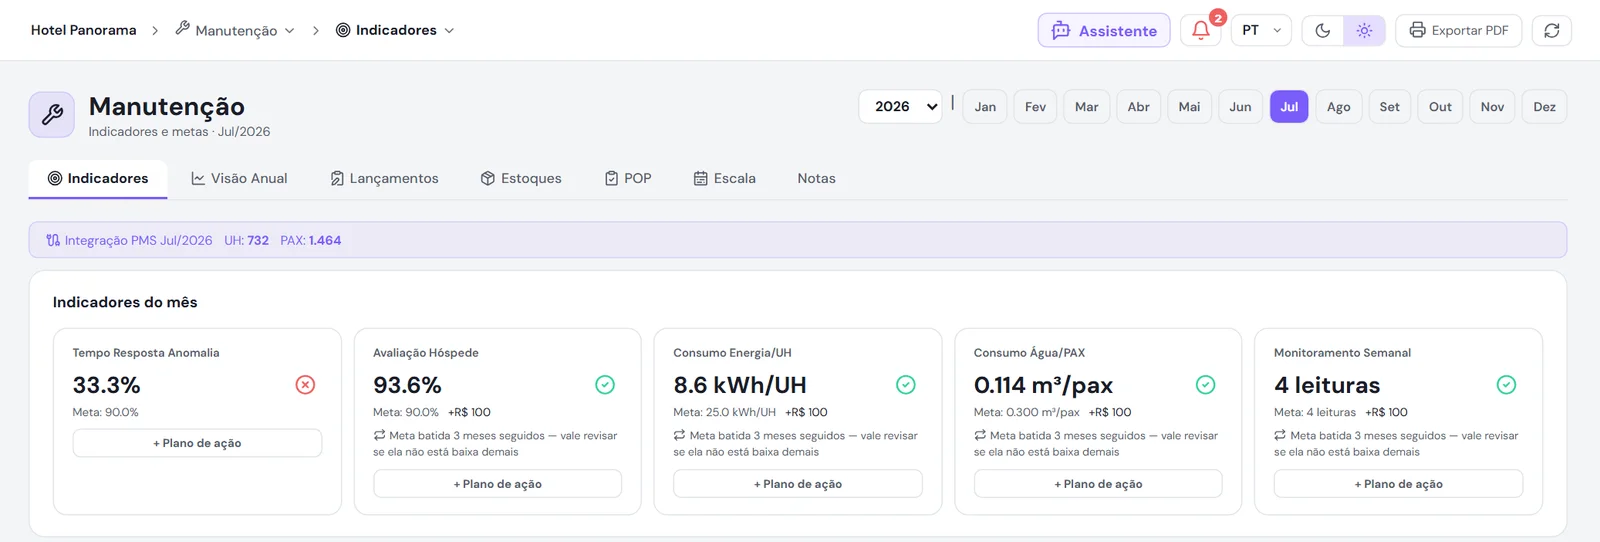Screen dimensions: 1600x542
Task: Go to Hotel Panorama home breadcrumb
Action: pos(83,30)
